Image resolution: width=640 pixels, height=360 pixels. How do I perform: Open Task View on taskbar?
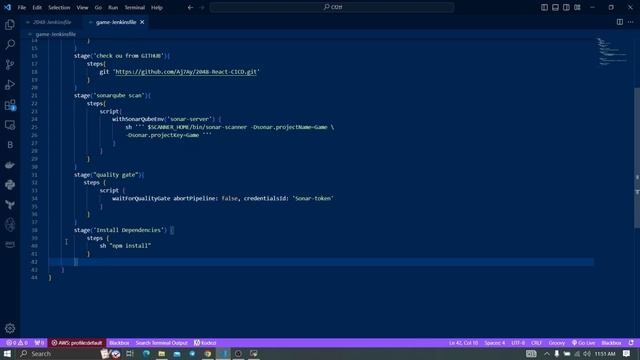coord(130,353)
